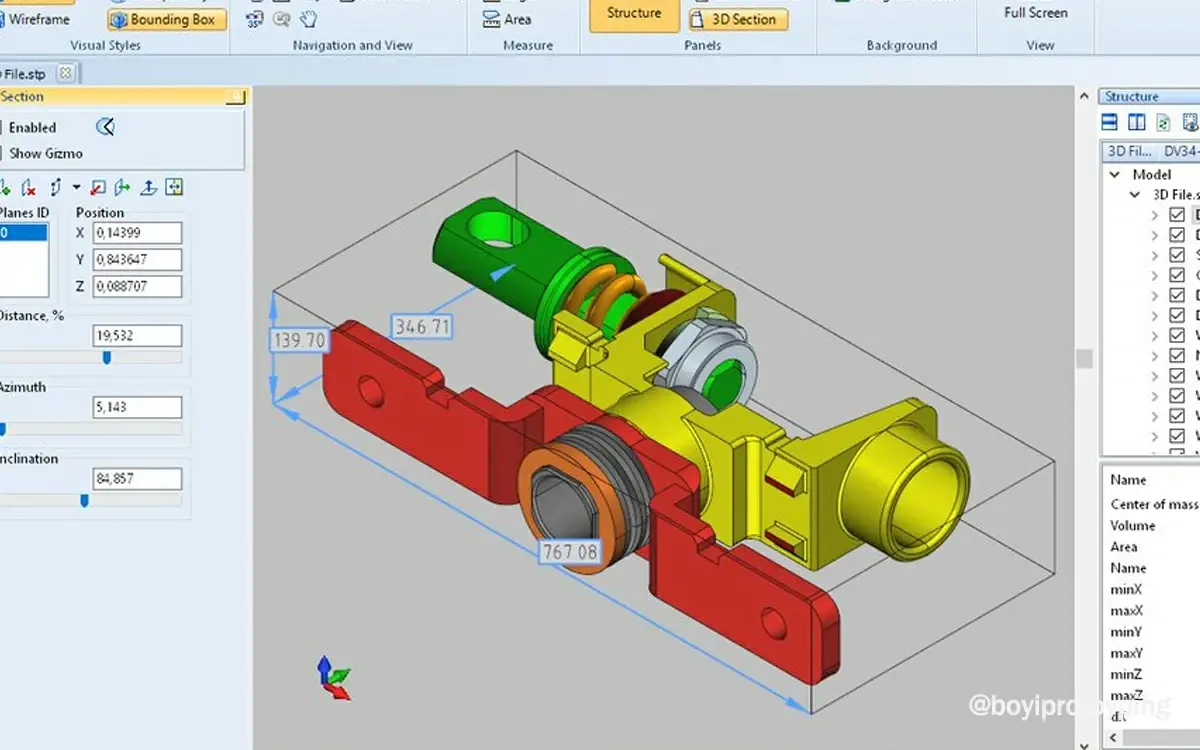The width and height of the screenshot is (1200, 750).
Task: Select the pan hand tool in Navigation
Action: click(x=309, y=19)
